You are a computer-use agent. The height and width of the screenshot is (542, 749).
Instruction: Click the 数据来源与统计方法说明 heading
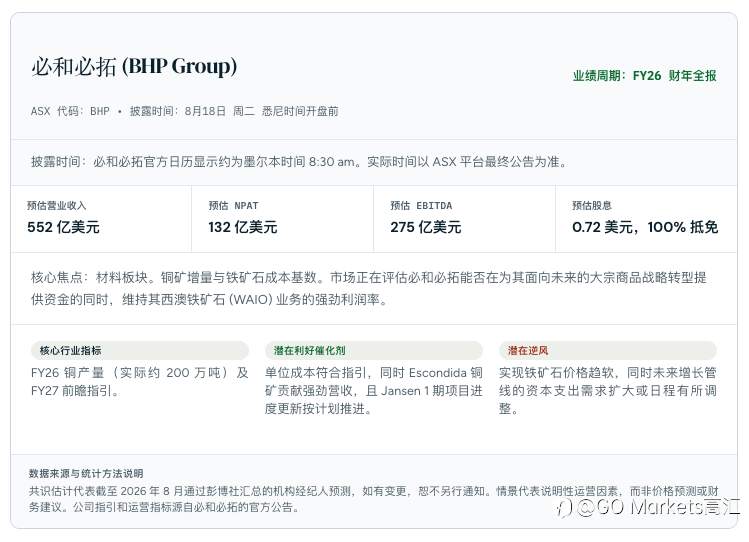[86, 473]
